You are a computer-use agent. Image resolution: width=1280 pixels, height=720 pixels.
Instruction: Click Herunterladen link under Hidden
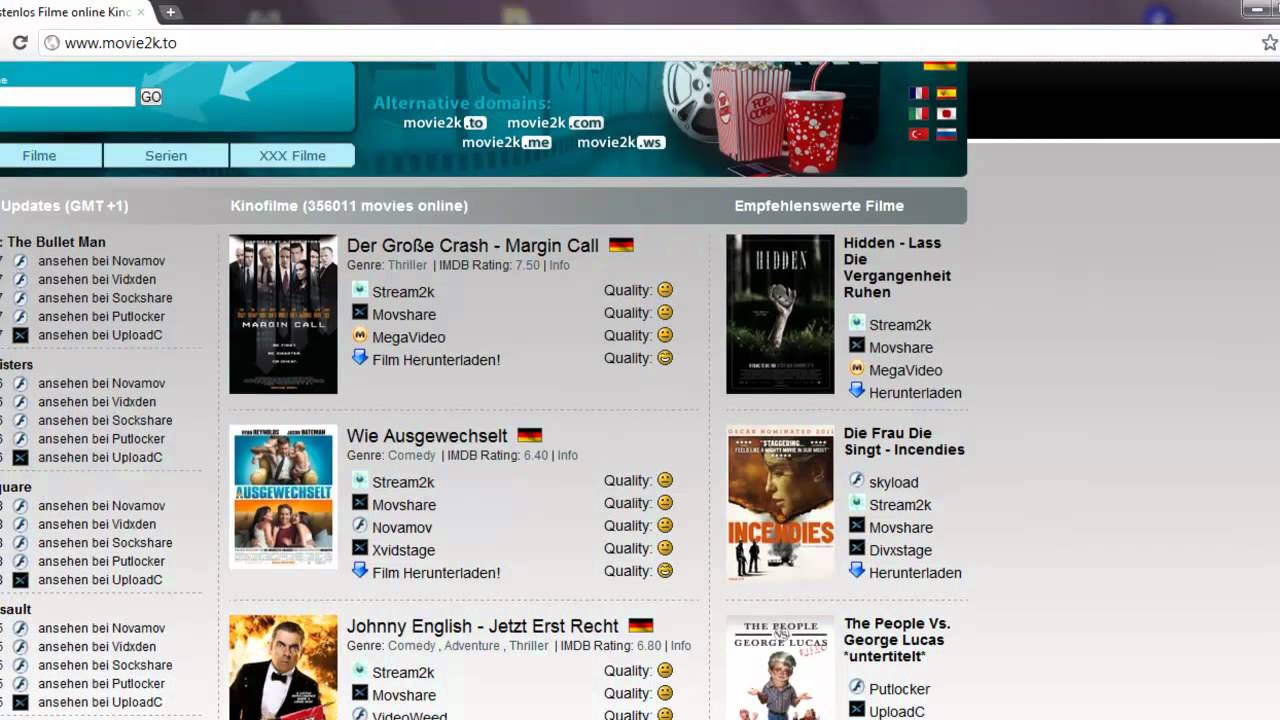pyautogui.click(x=915, y=392)
